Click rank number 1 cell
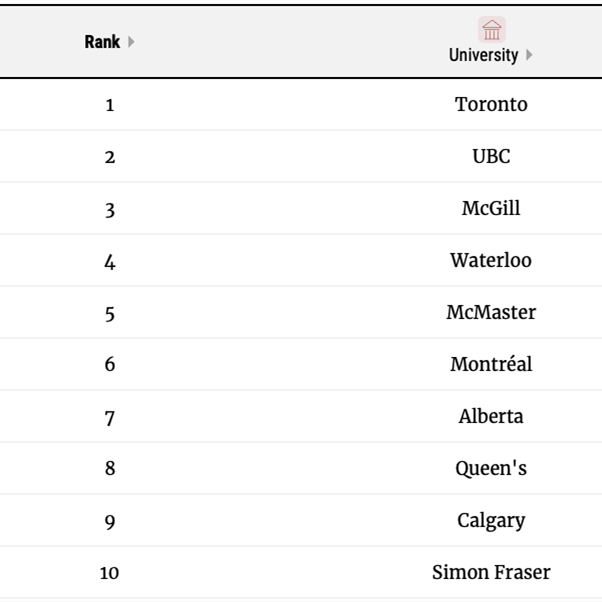The width and height of the screenshot is (602, 602). pos(110,105)
